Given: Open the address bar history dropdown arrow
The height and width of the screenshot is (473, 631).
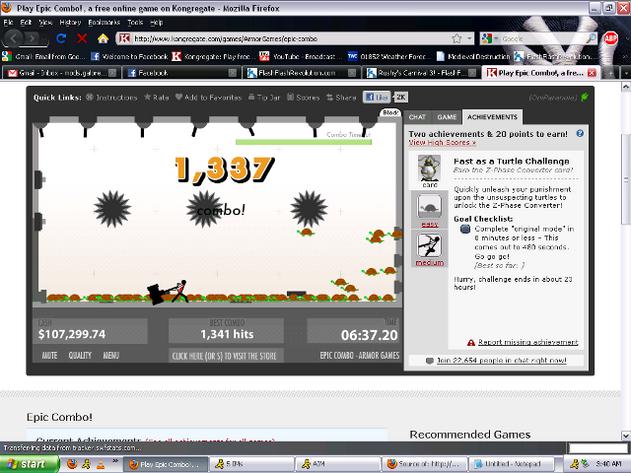Looking at the screenshot, I should coord(469,39).
